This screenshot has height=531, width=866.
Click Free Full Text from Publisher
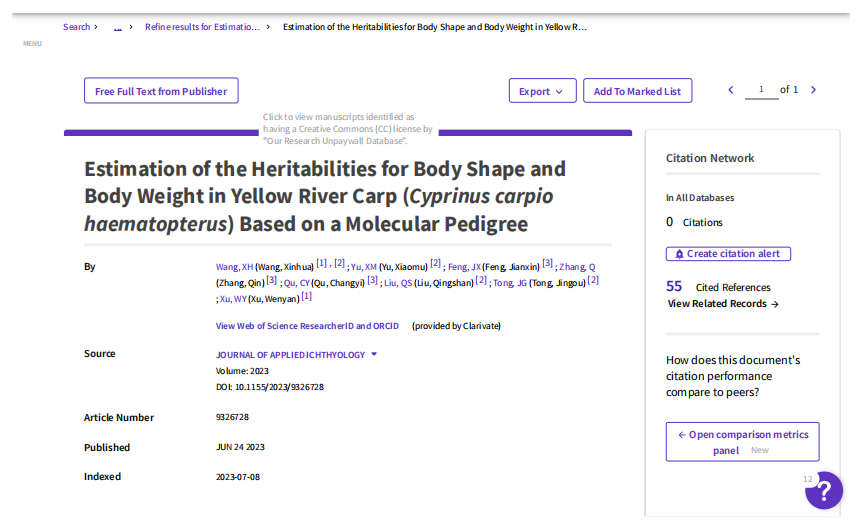tap(161, 91)
